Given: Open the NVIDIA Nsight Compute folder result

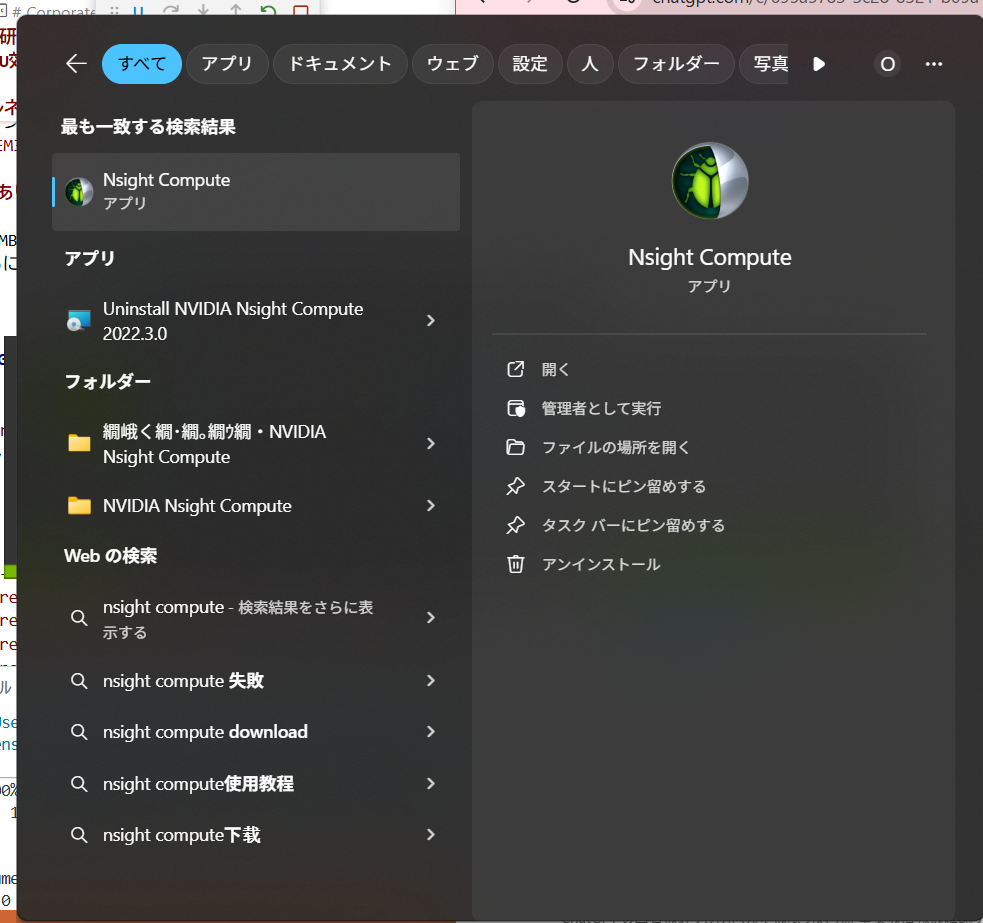Looking at the screenshot, I should 256,505.
